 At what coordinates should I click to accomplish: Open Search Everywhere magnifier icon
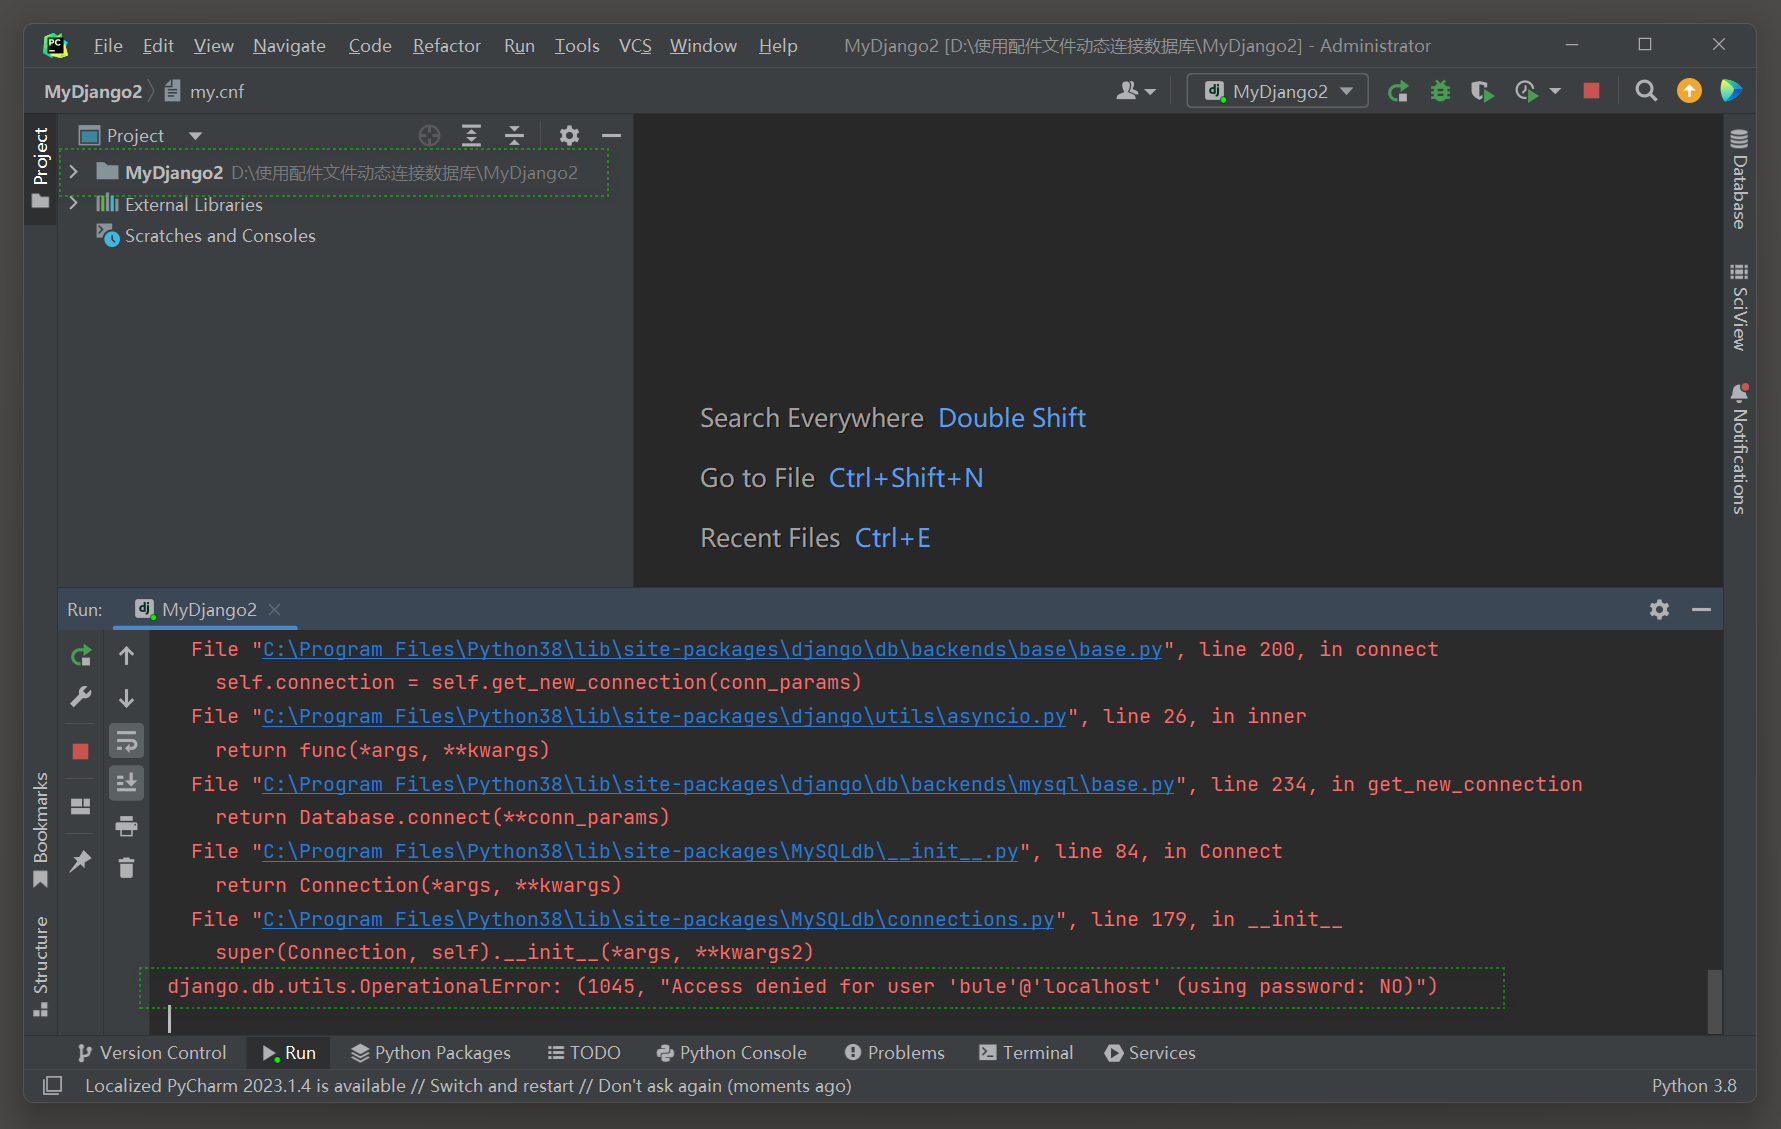point(1646,91)
